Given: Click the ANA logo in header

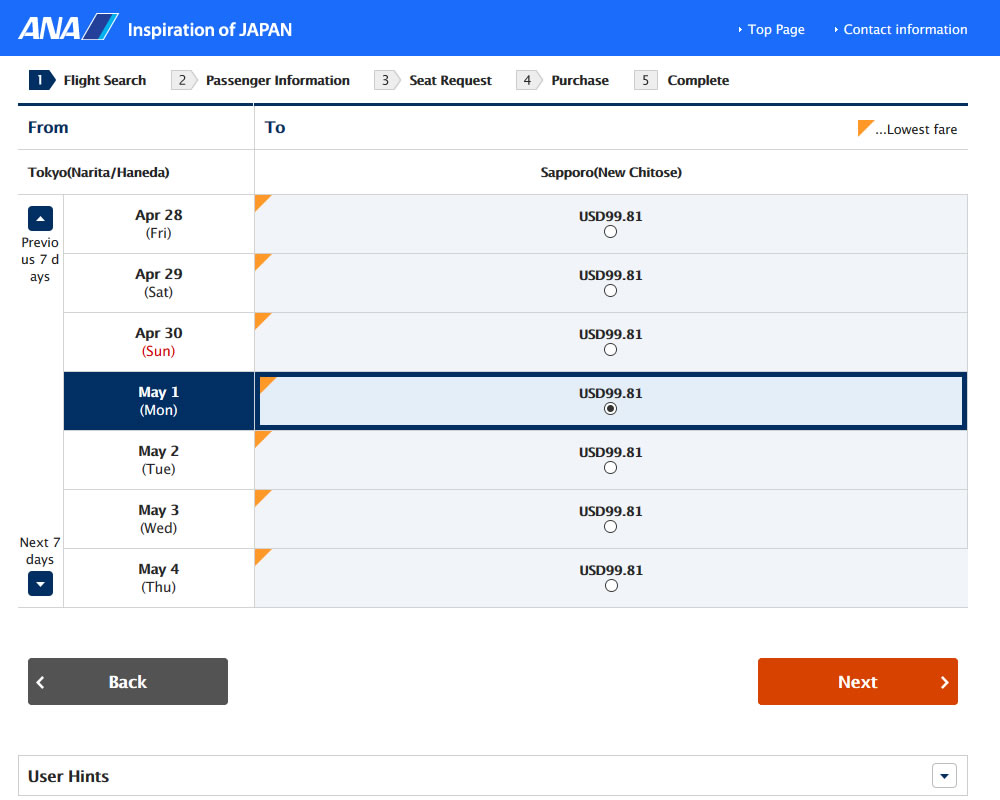Looking at the screenshot, I should click(68, 28).
